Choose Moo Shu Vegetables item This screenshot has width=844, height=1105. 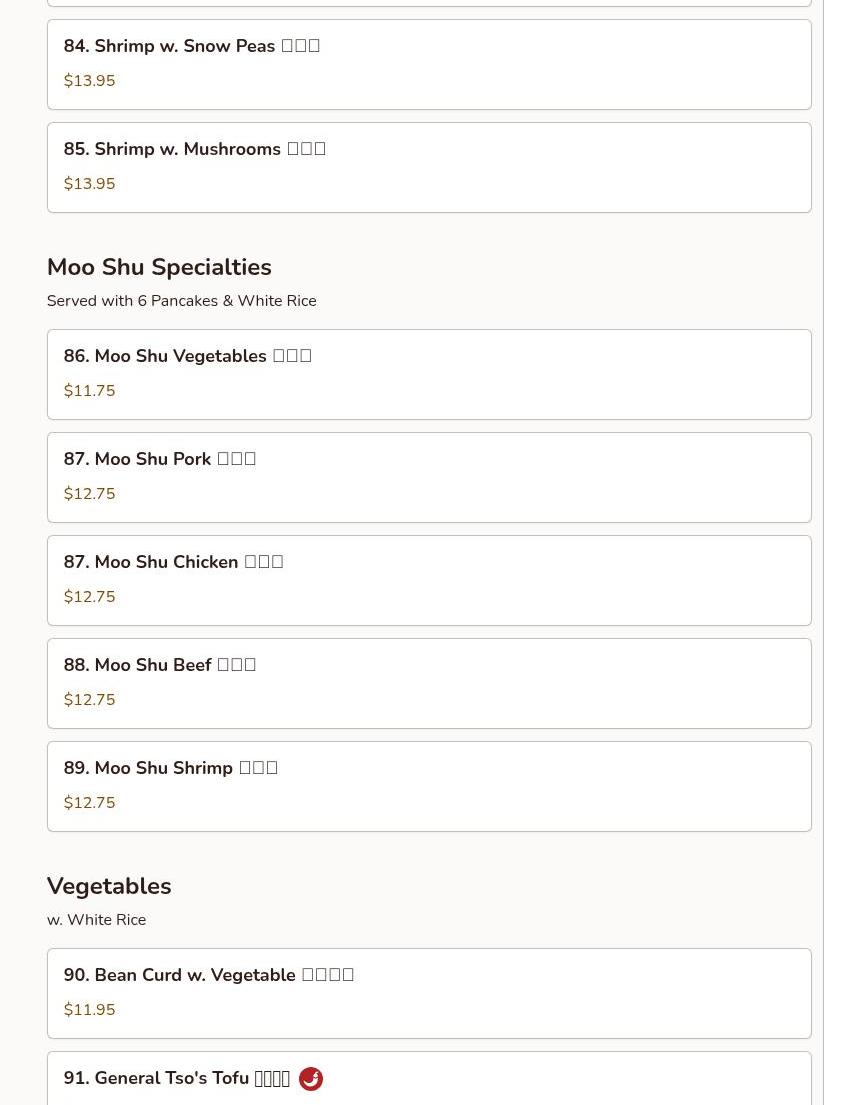coord(428,374)
